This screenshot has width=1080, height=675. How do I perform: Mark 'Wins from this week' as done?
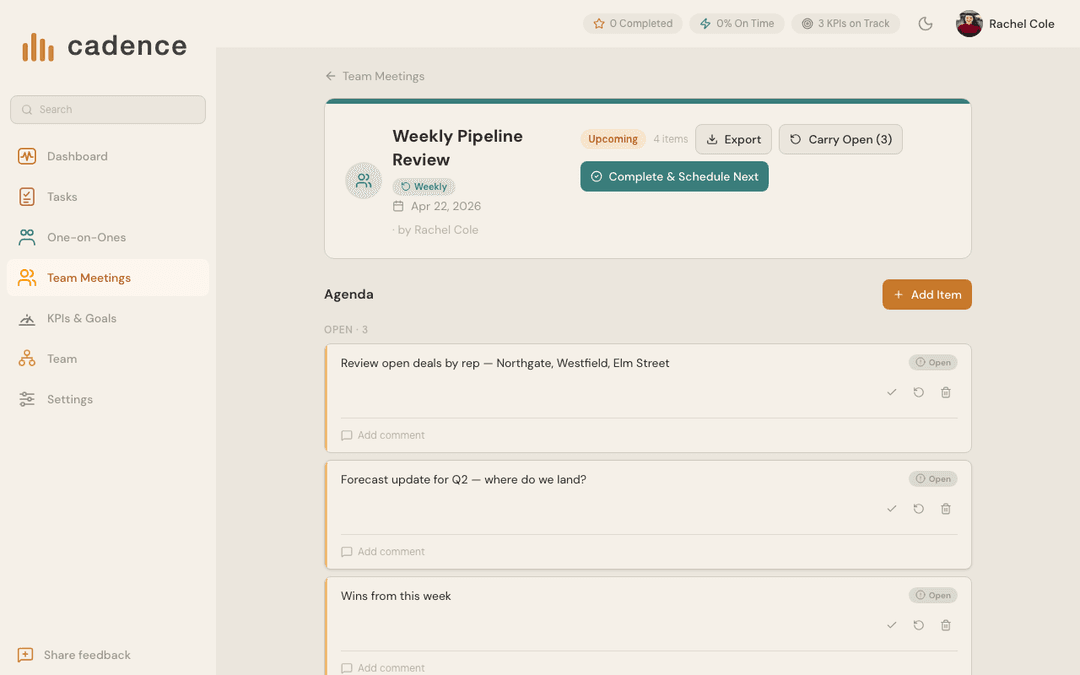891,626
